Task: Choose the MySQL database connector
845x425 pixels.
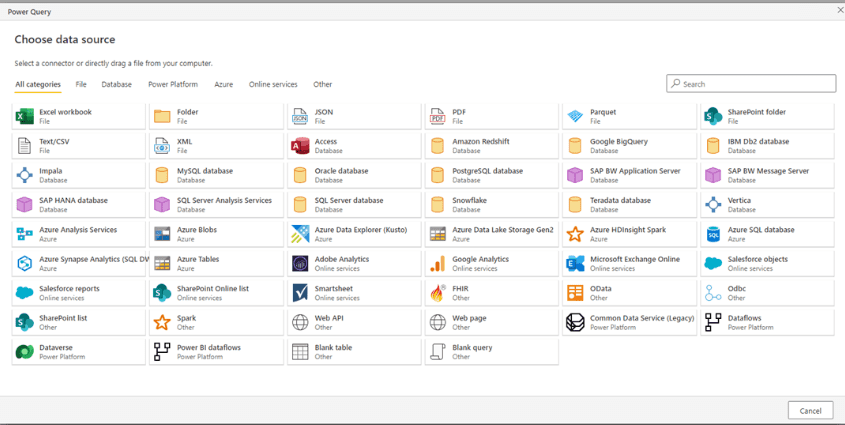Action: click(x=216, y=175)
